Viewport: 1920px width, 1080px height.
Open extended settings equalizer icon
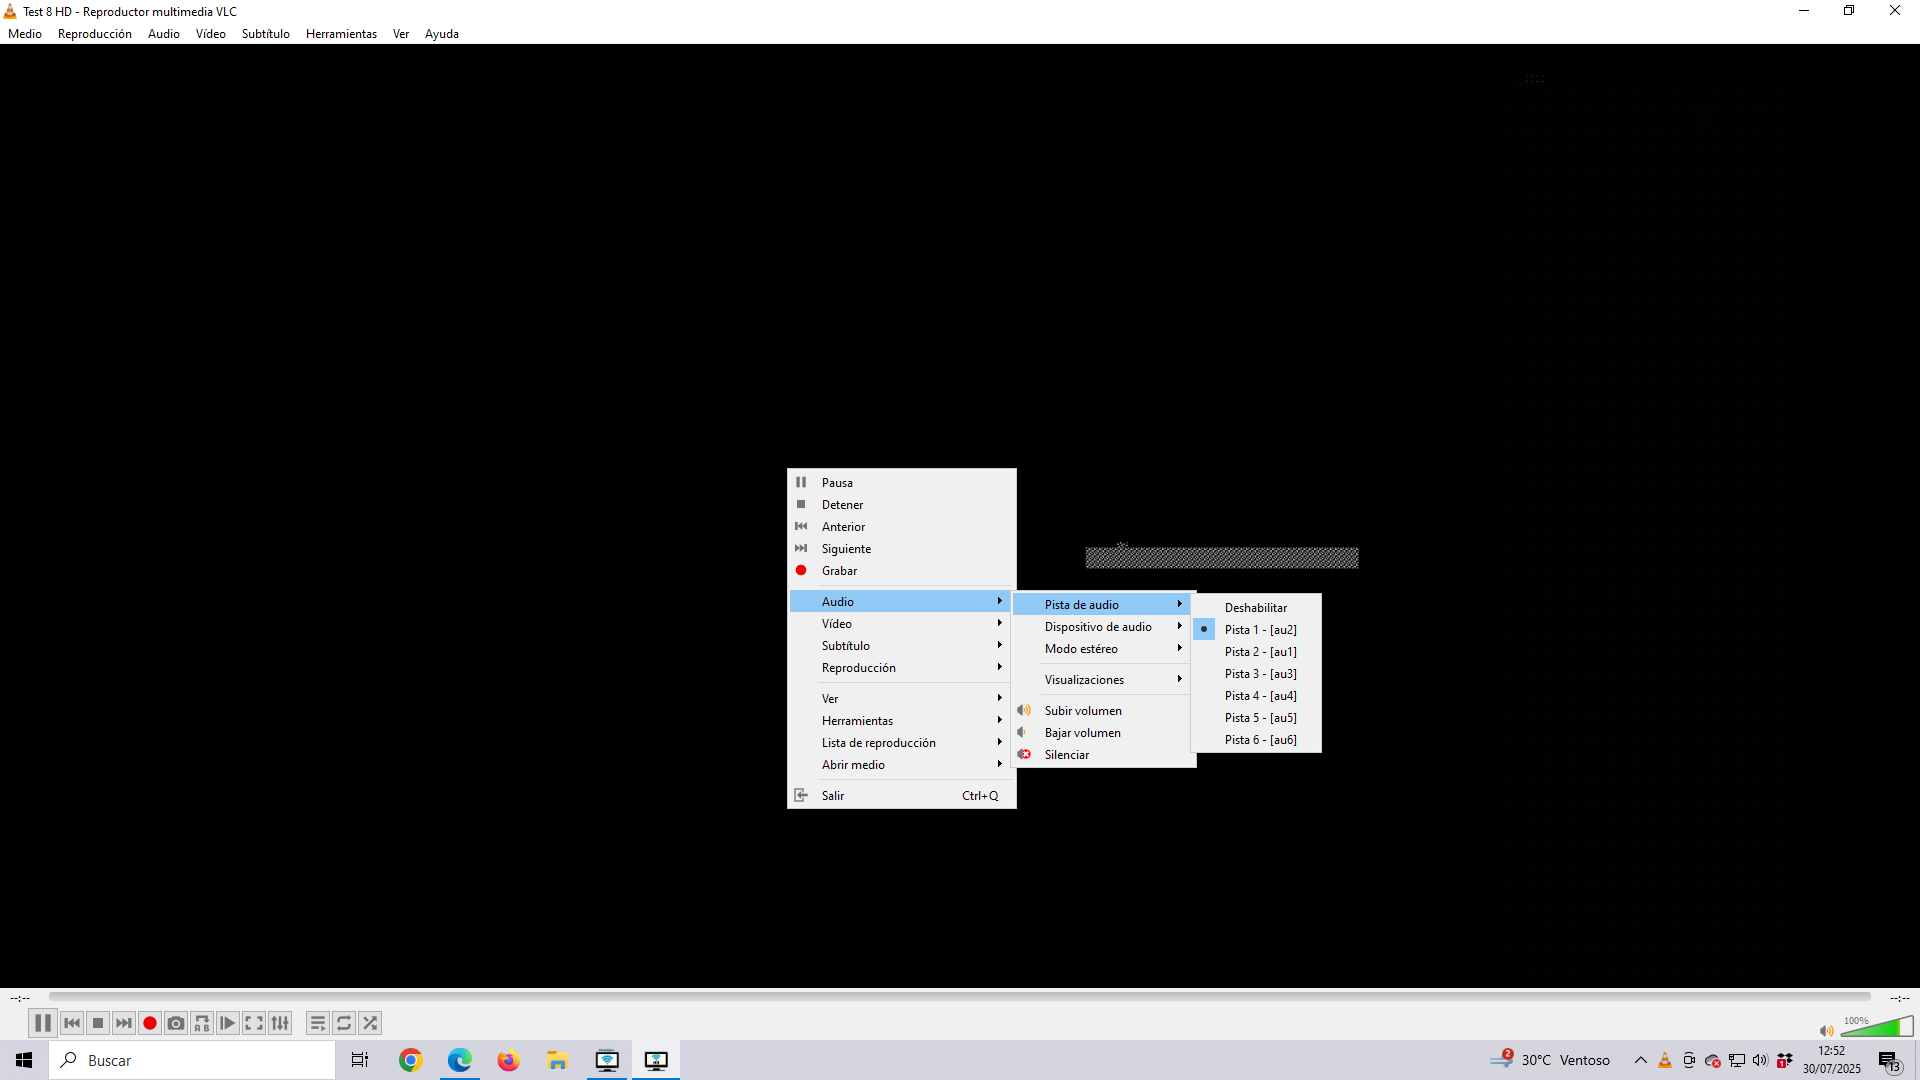(x=280, y=1023)
